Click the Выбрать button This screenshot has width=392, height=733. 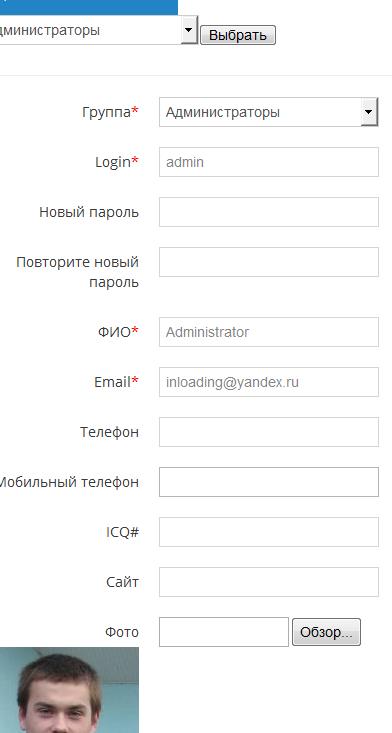click(238, 35)
